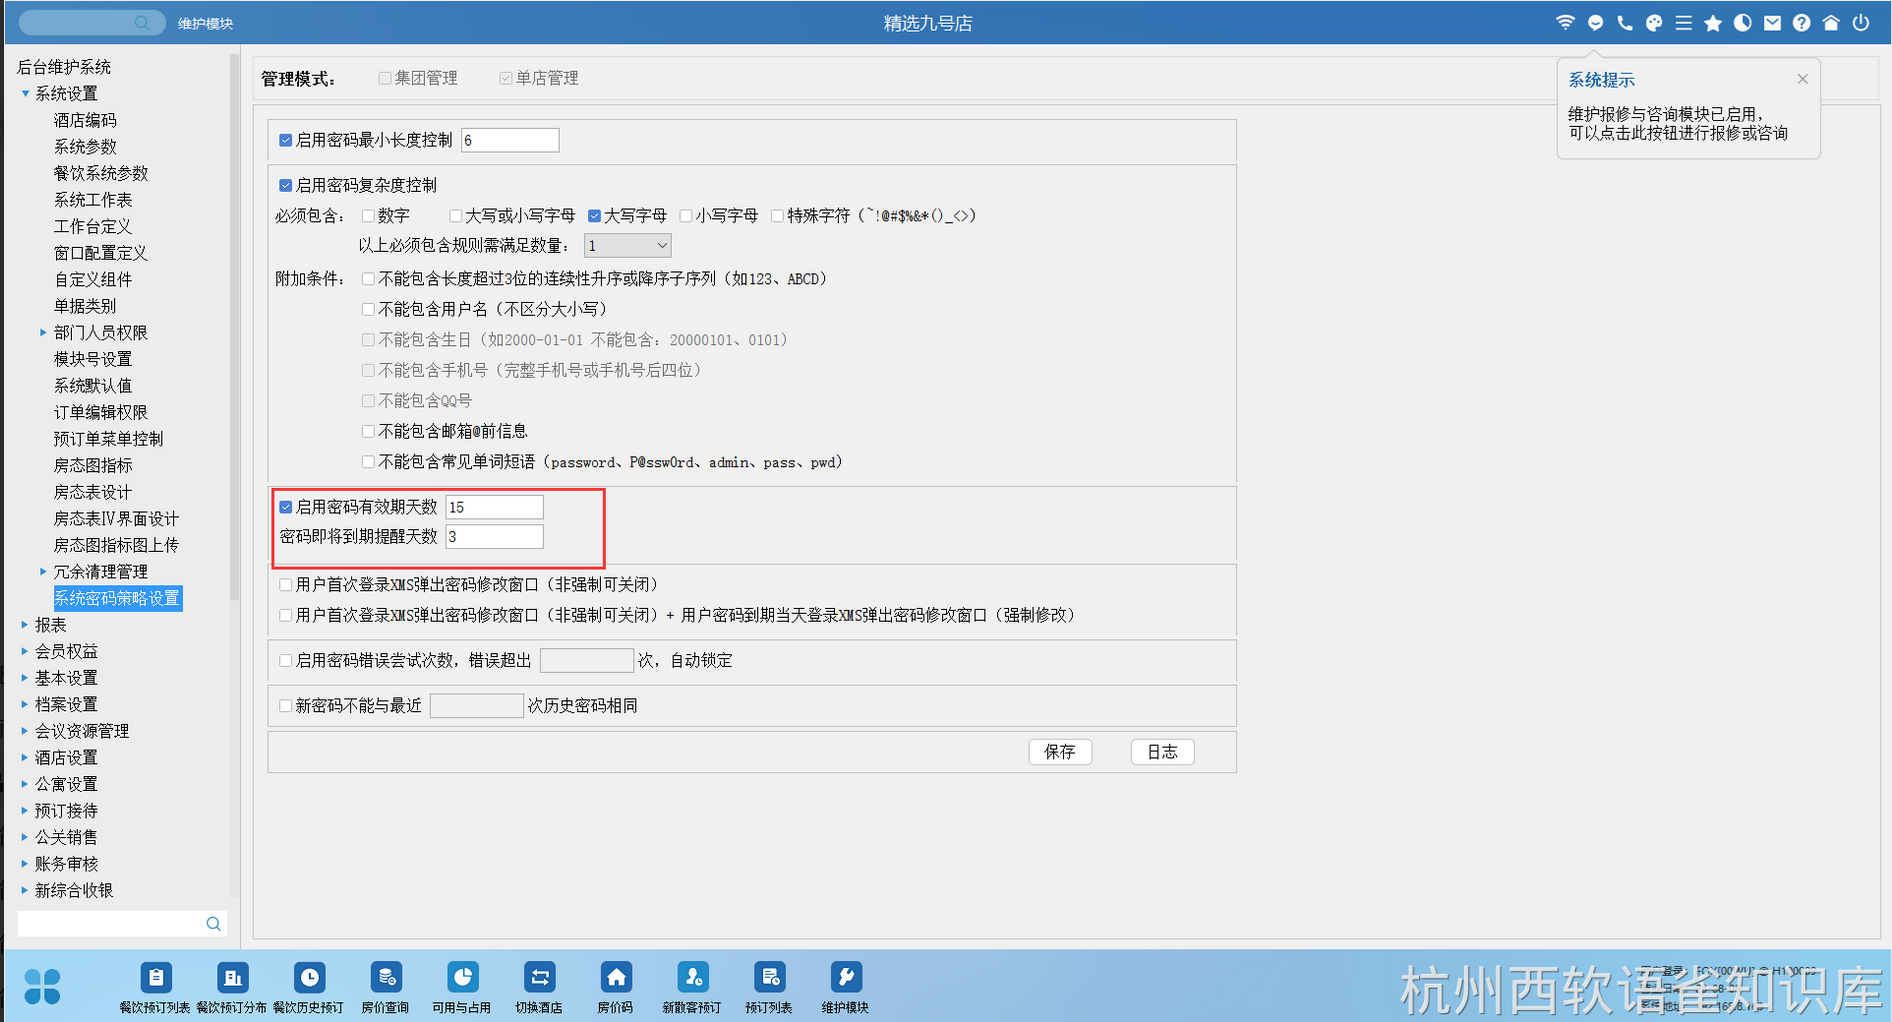The image size is (1892, 1022).
Task: Open the 房价查询 icon
Action: (386, 978)
